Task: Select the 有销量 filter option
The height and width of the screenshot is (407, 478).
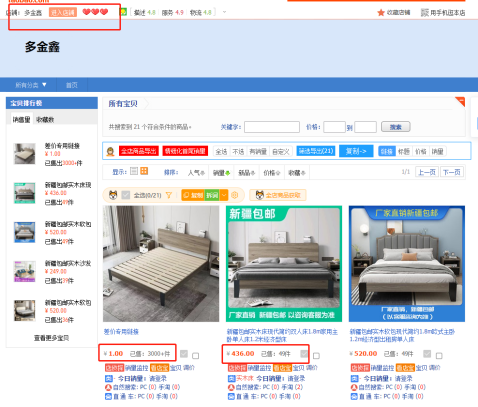Action: point(258,152)
